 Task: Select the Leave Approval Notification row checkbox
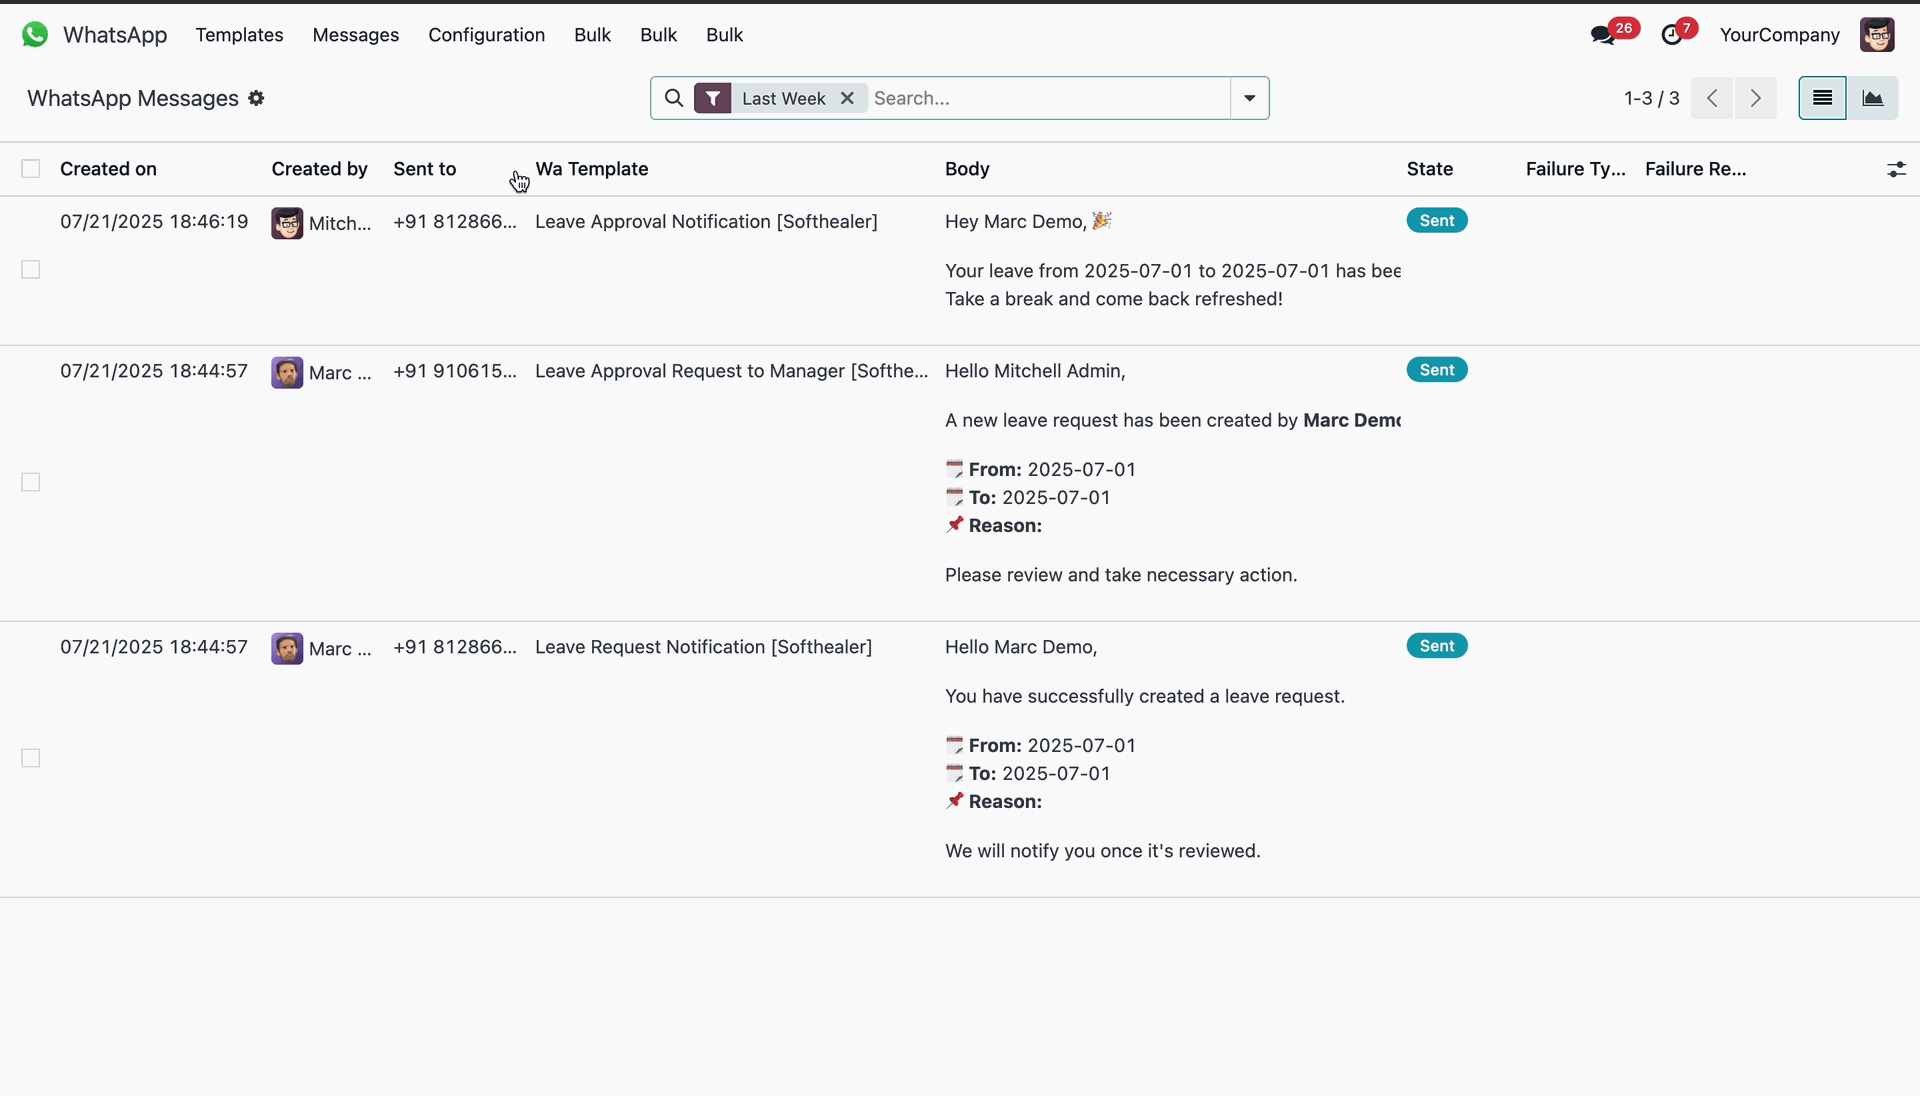tap(31, 270)
